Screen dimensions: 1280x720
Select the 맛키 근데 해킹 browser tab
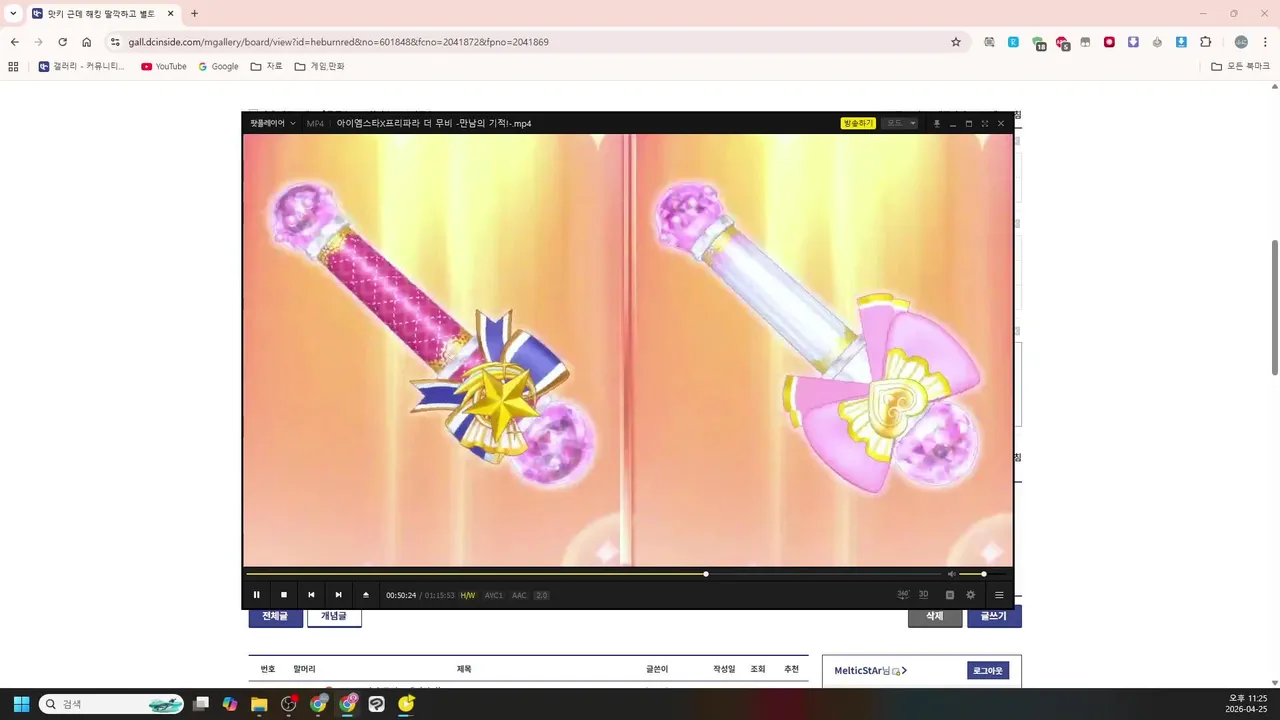point(103,14)
